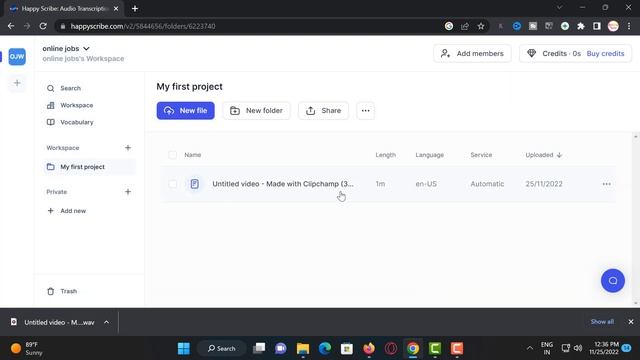Click Add members button
Screen dimensions: 640x360
pyautogui.click(x=472, y=53)
